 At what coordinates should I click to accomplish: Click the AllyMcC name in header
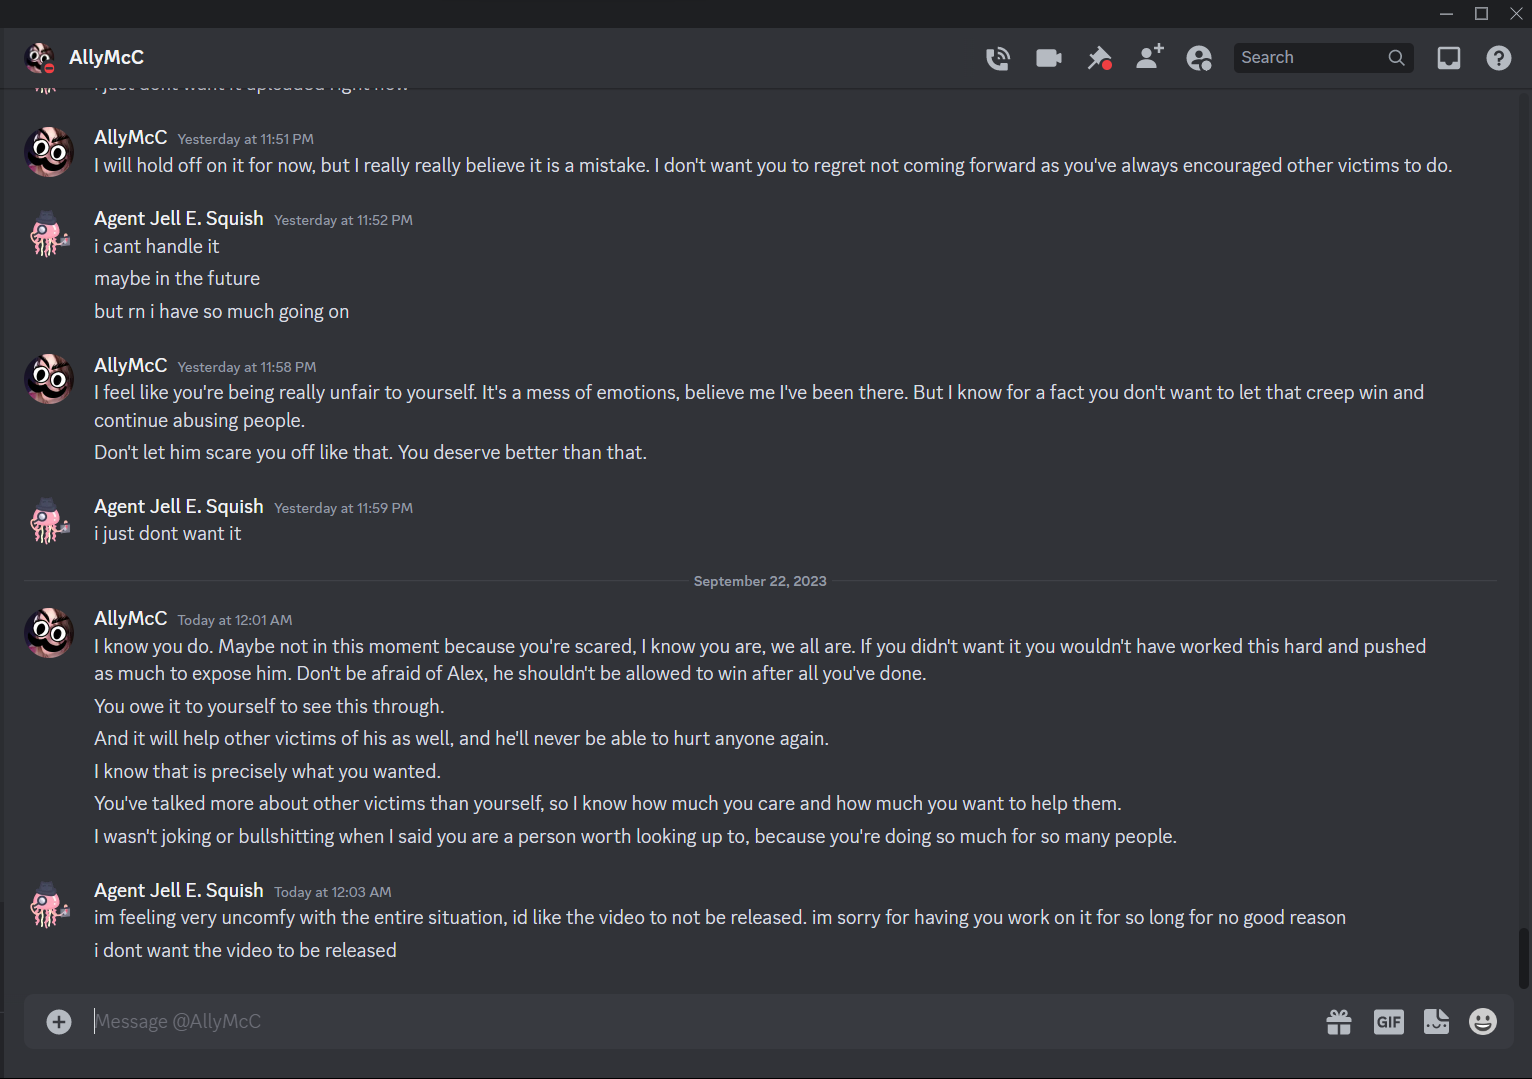pyautogui.click(x=106, y=58)
